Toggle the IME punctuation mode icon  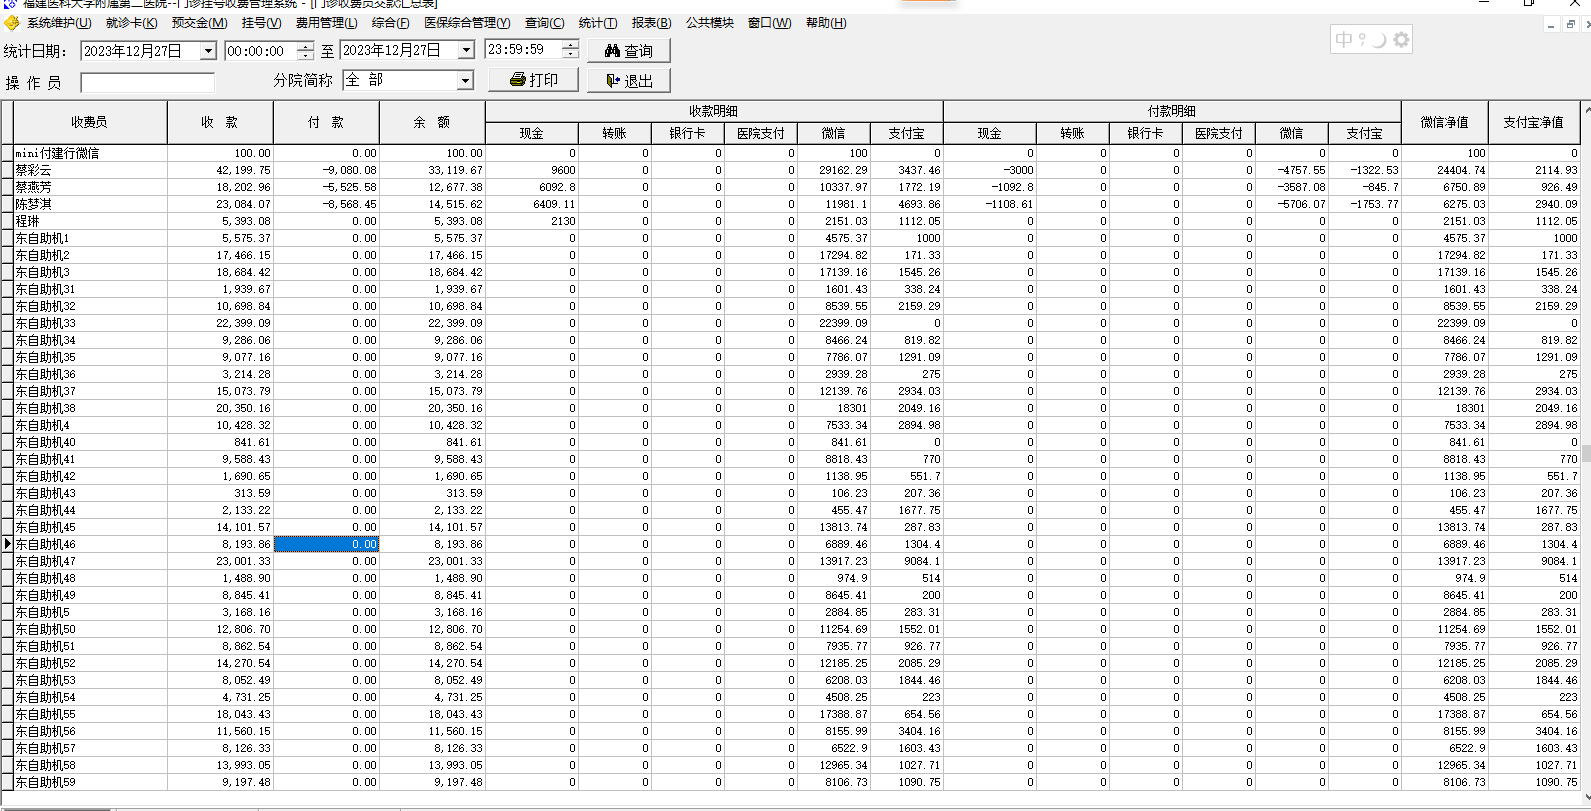1362,40
